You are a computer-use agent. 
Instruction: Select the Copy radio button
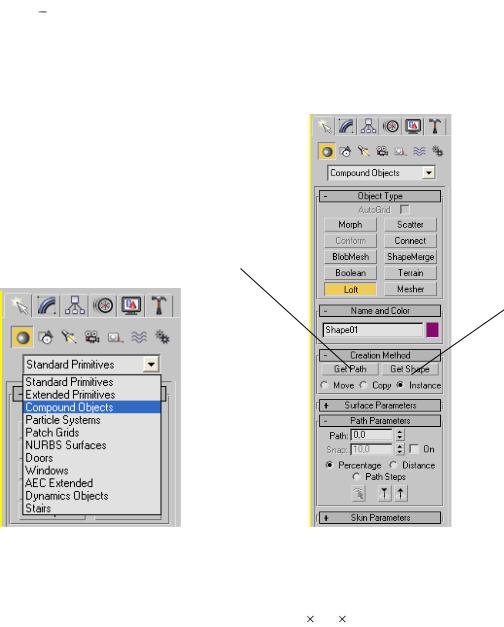coord(363,385)
